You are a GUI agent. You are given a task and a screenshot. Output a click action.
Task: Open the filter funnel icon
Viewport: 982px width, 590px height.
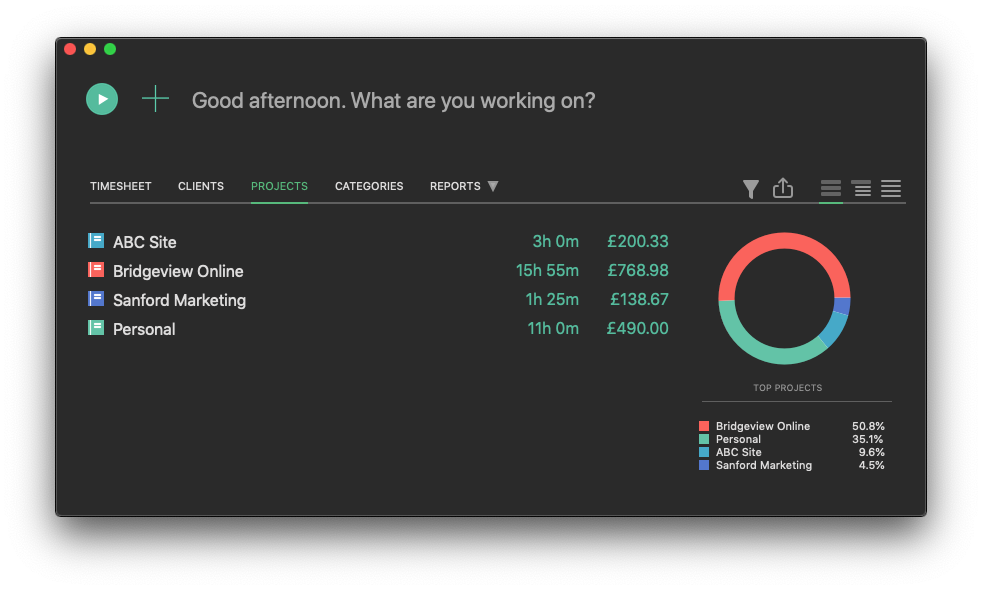point(750,188)
